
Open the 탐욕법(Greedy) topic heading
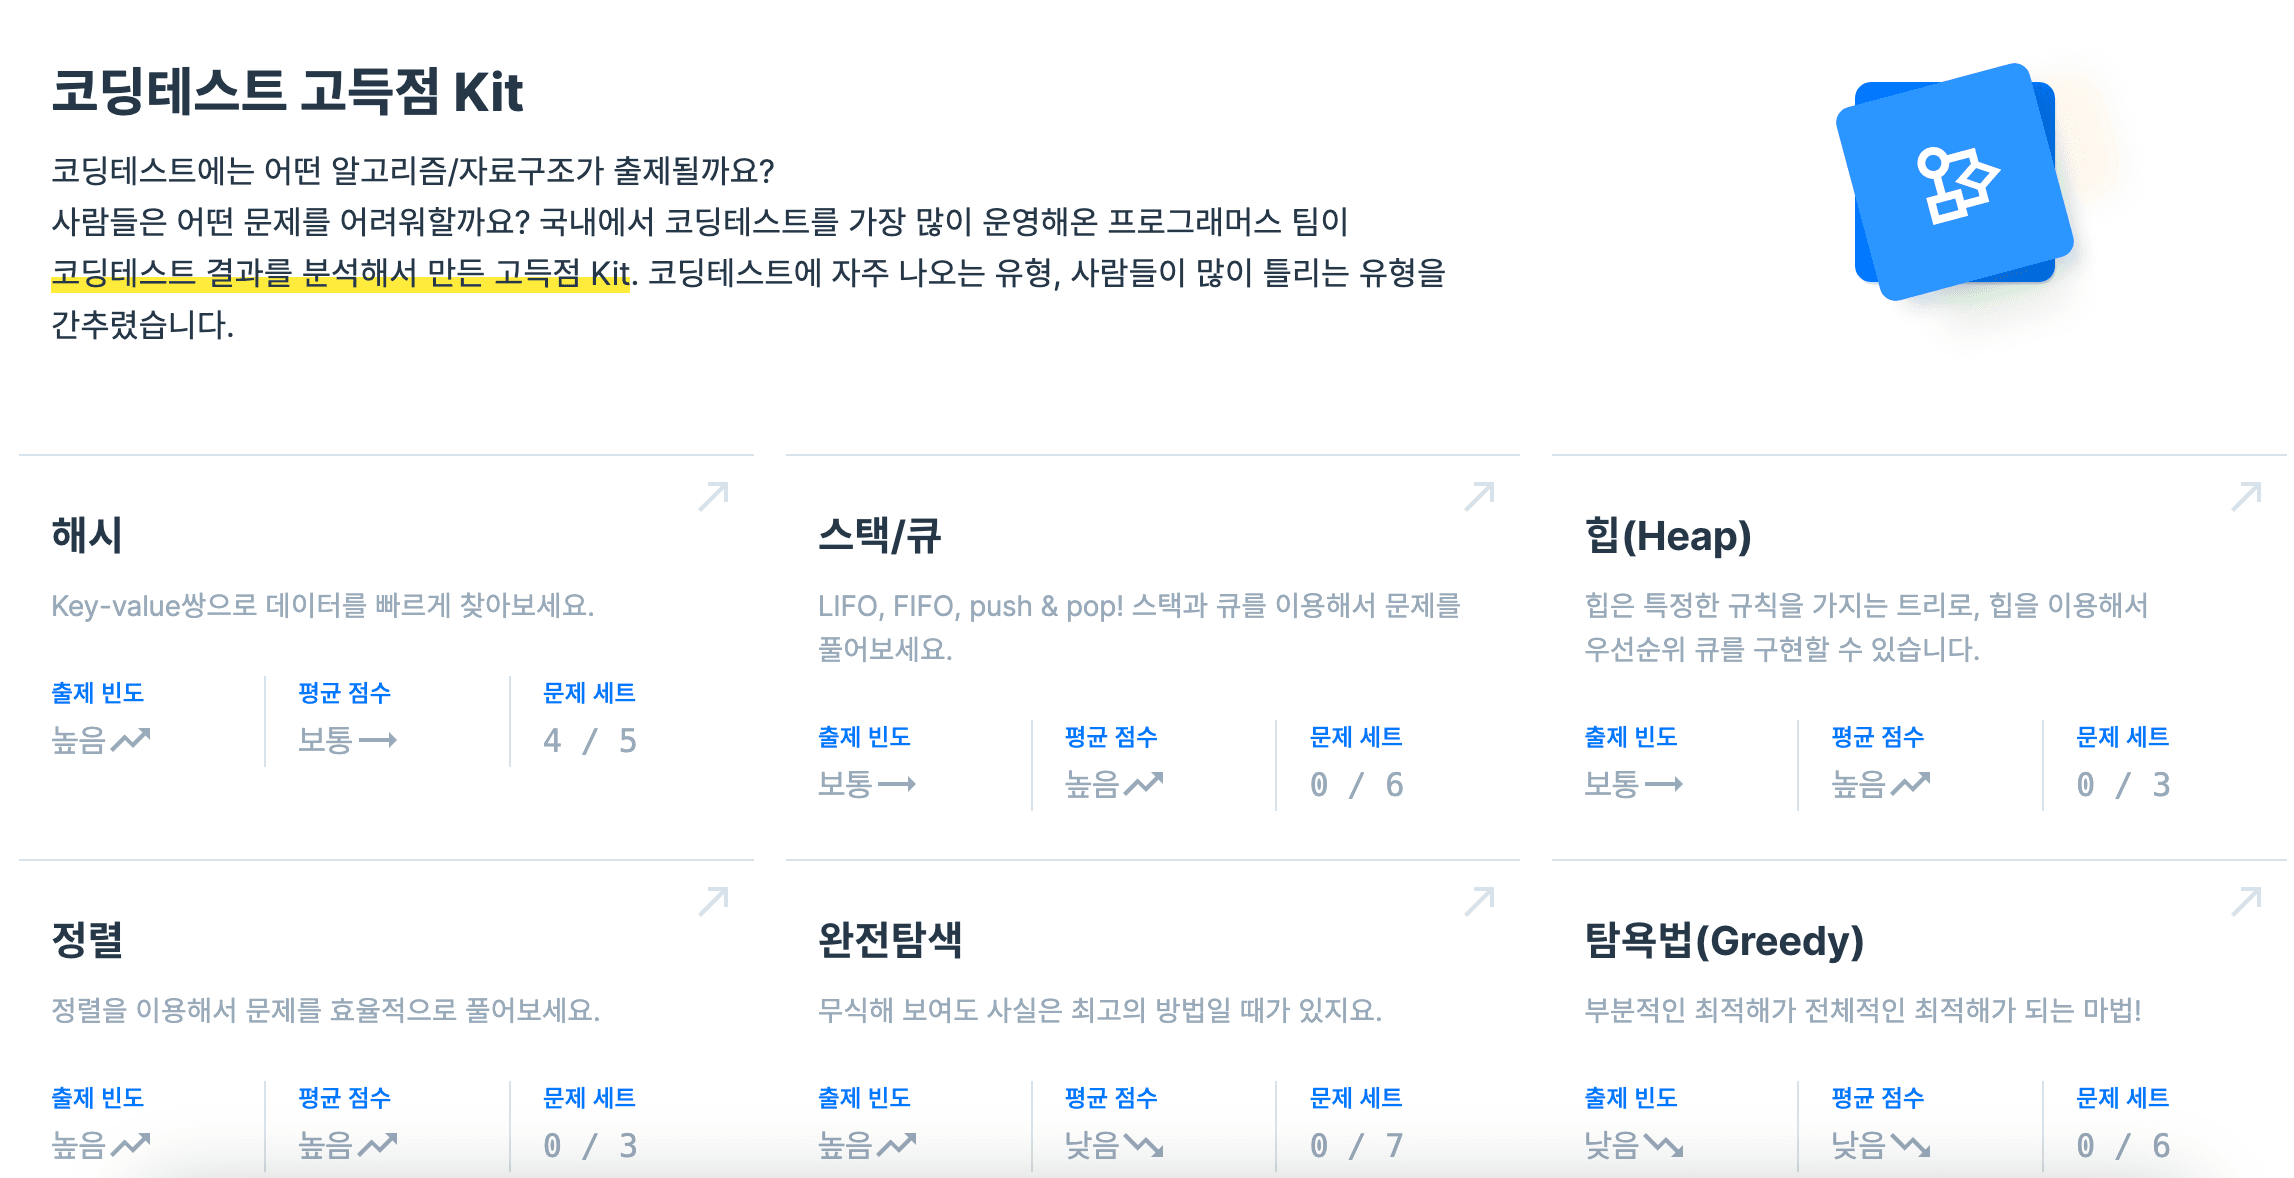(1724, 940)
